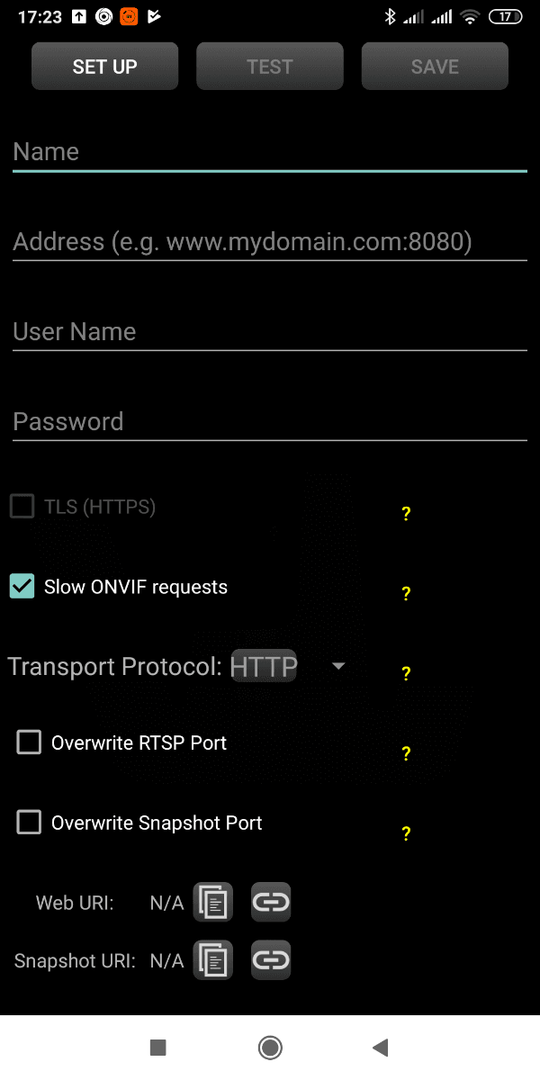This screenshot has width=540, height=1080.
Task: Enable Overwrite RTSP Port checkbox
Action: click(29, 742)
